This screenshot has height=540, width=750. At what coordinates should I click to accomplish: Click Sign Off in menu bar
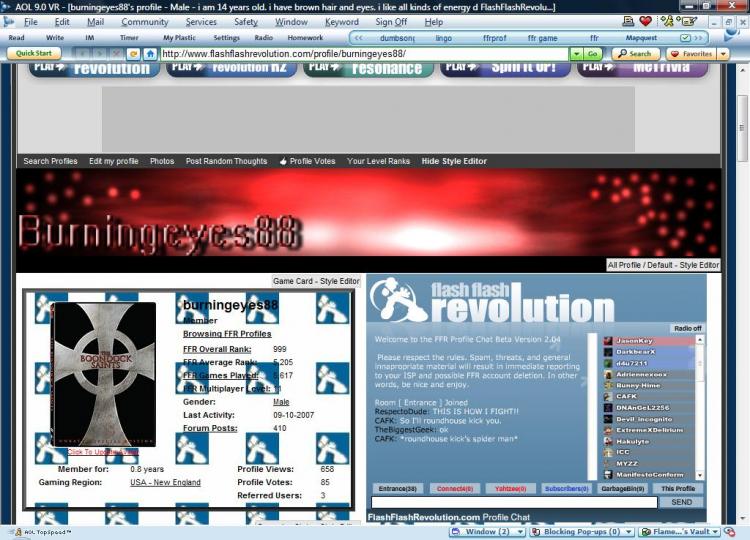point(391,22)
